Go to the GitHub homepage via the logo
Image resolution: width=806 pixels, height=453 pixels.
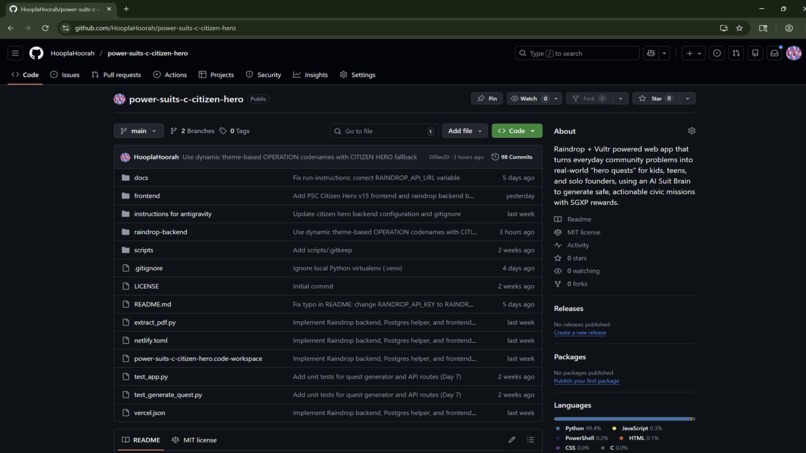[x=36, y=53]
